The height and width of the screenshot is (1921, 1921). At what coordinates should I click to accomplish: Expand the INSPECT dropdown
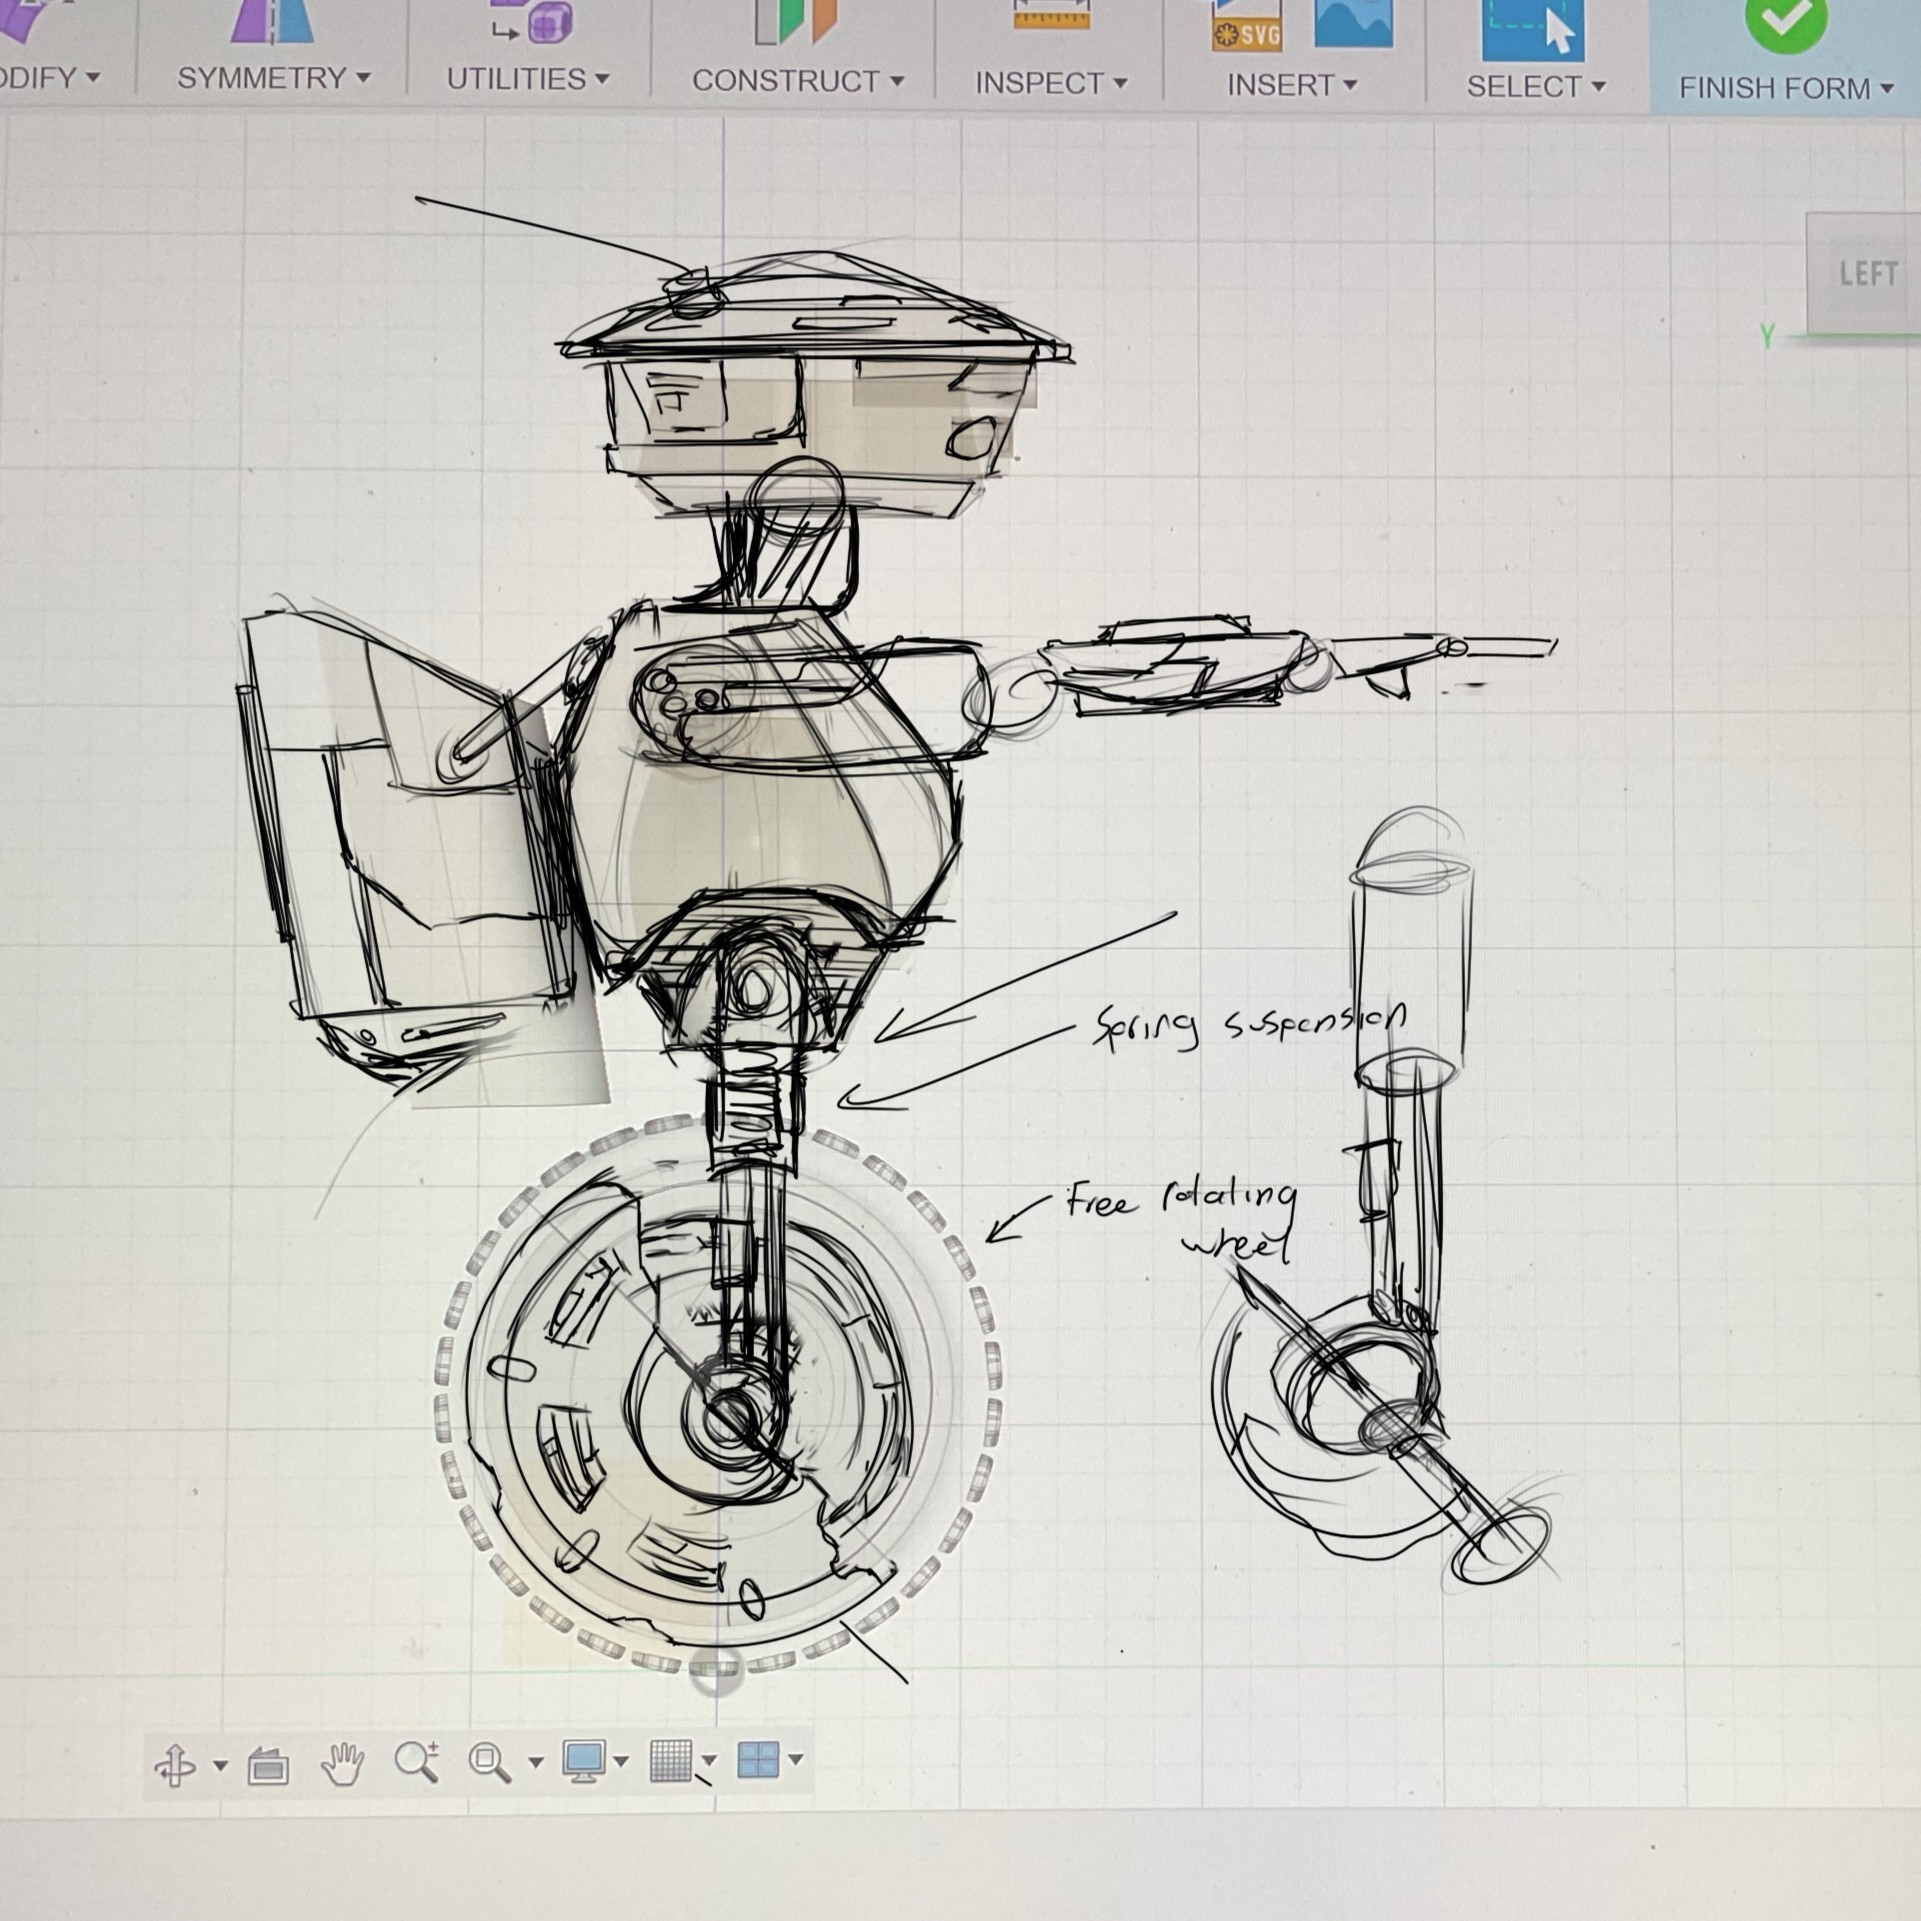(1047, 82)
